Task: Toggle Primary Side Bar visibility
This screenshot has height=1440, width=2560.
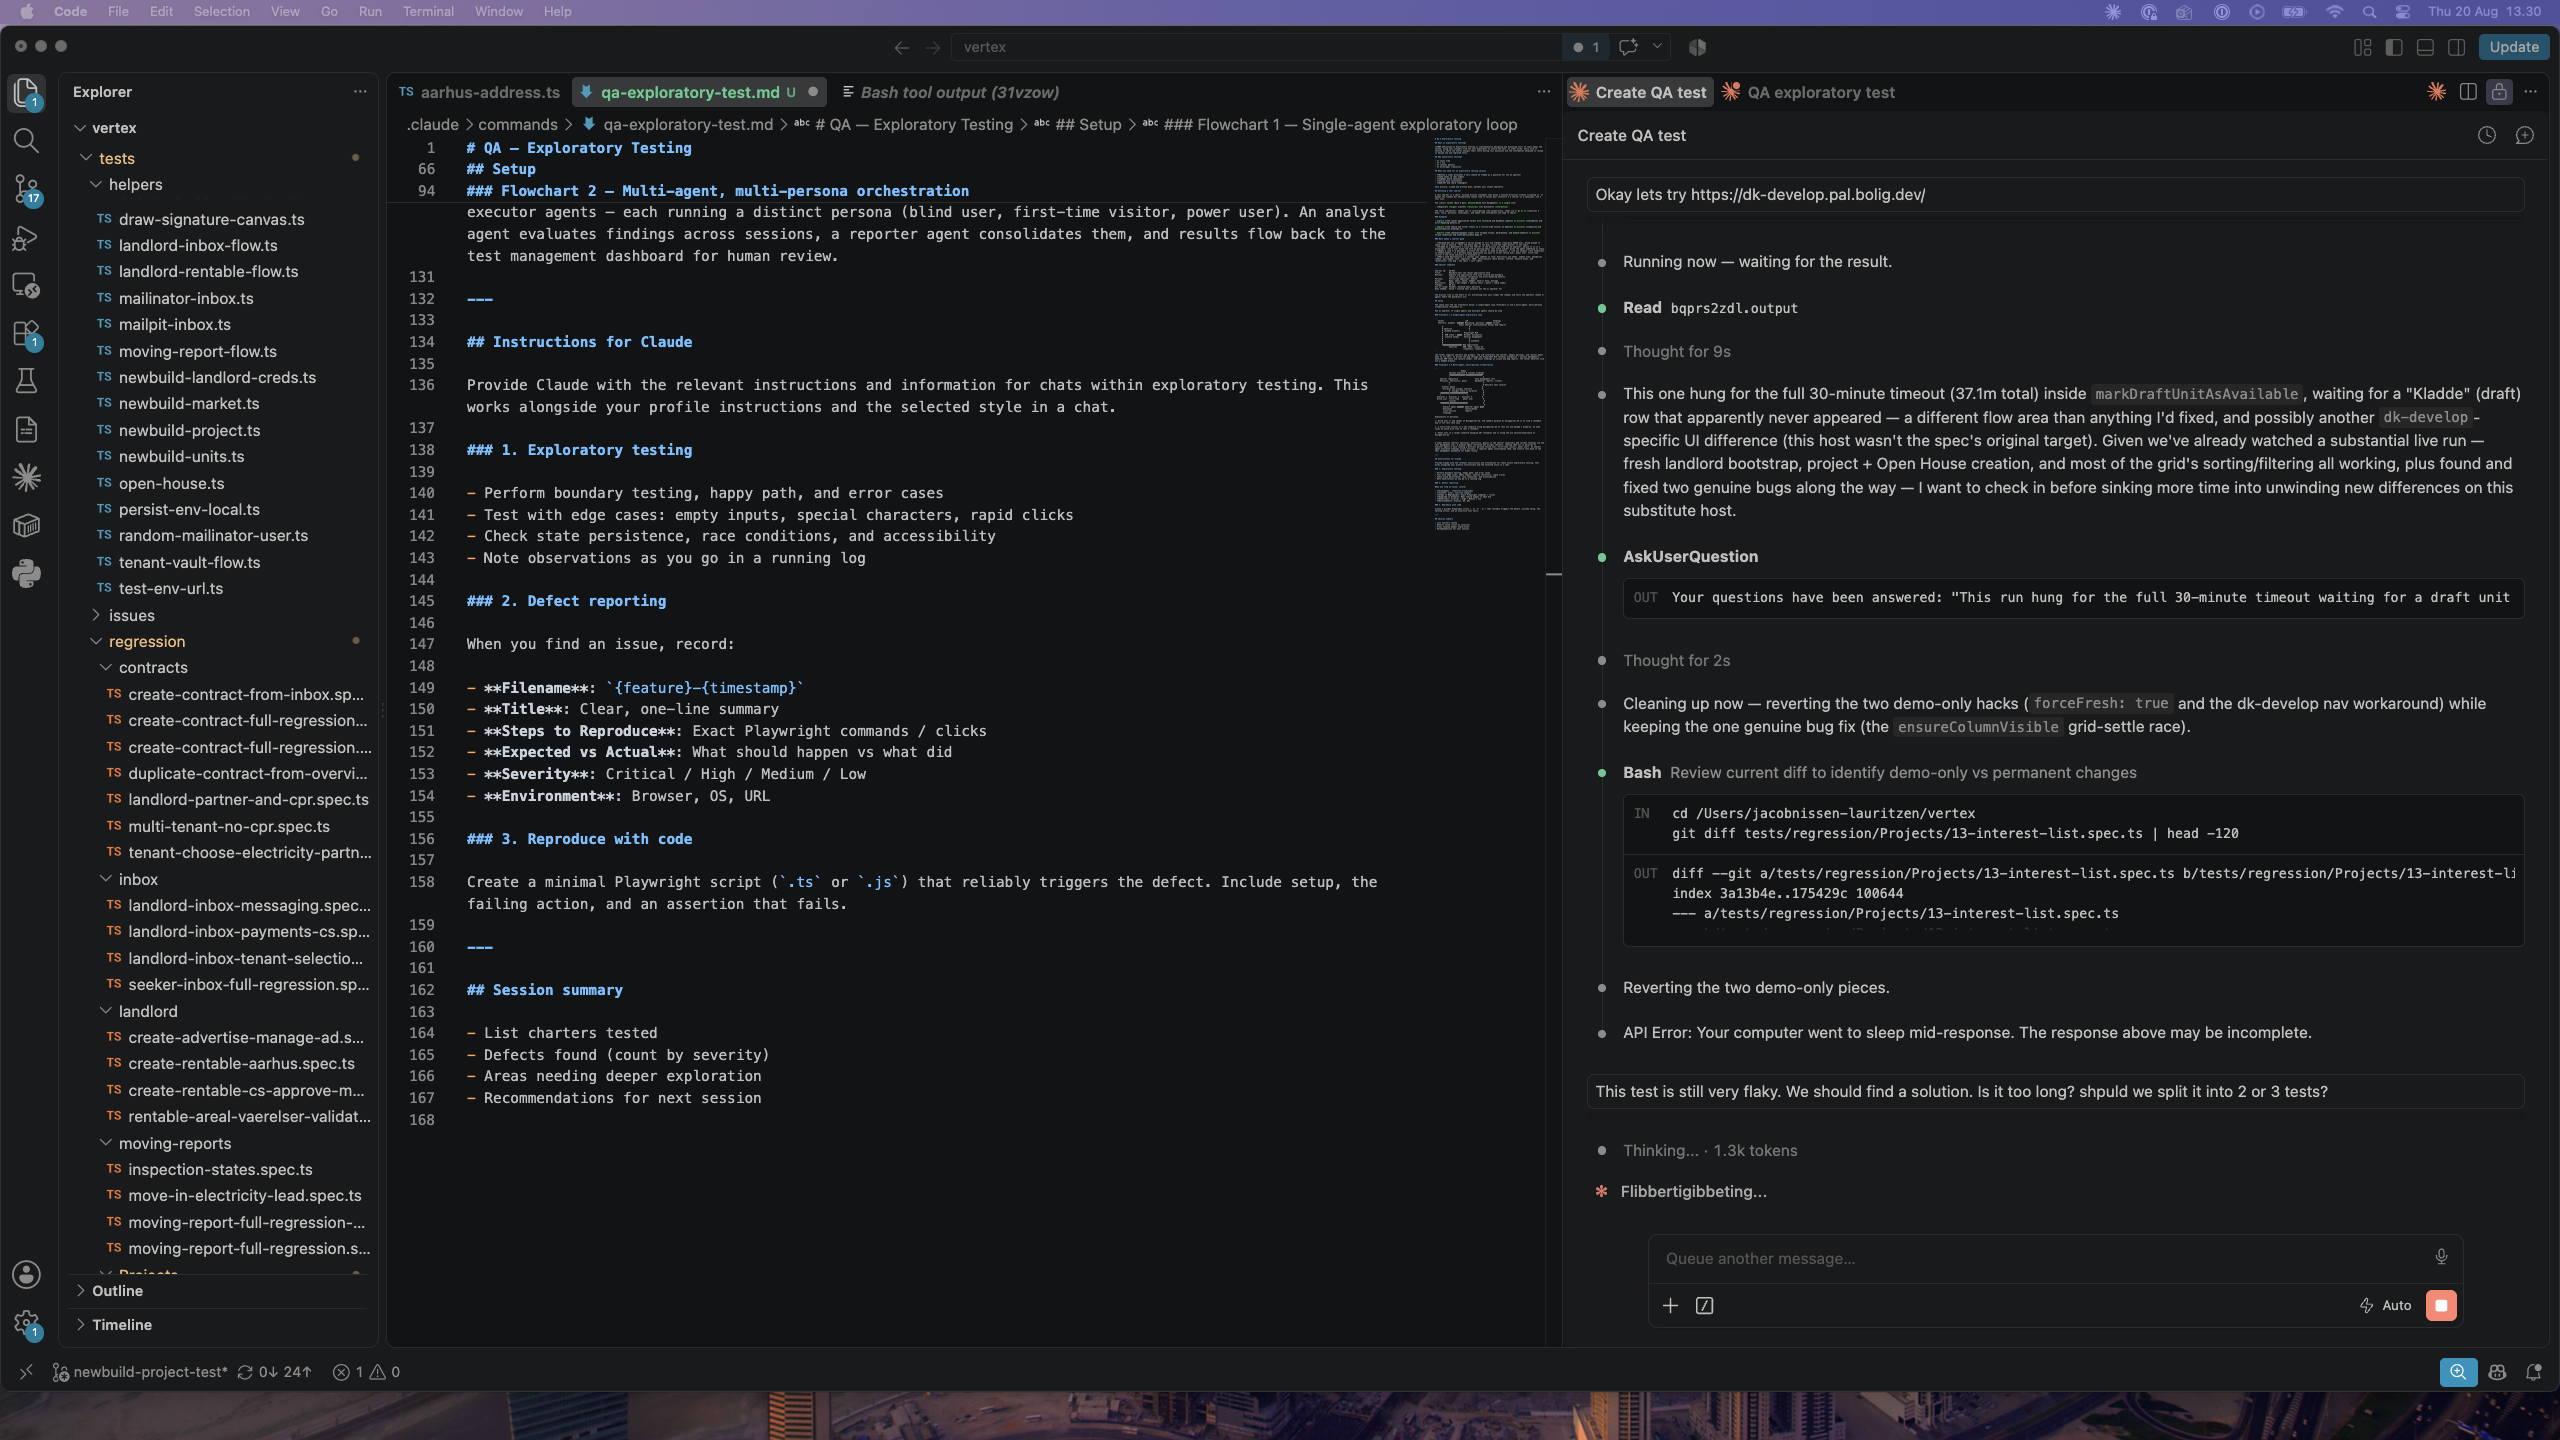Action: tap(2394, 47)
